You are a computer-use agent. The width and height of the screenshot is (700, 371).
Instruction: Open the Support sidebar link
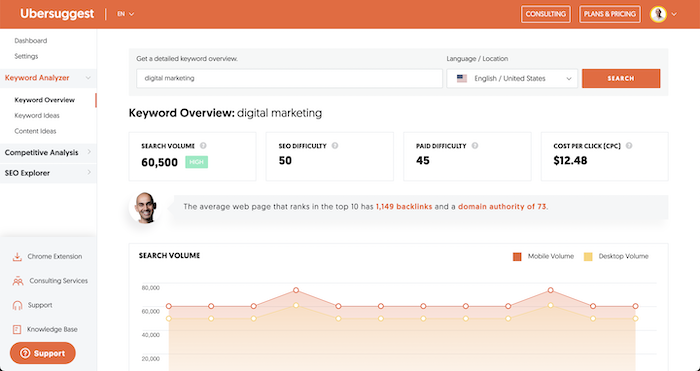[x=40, y=305]
